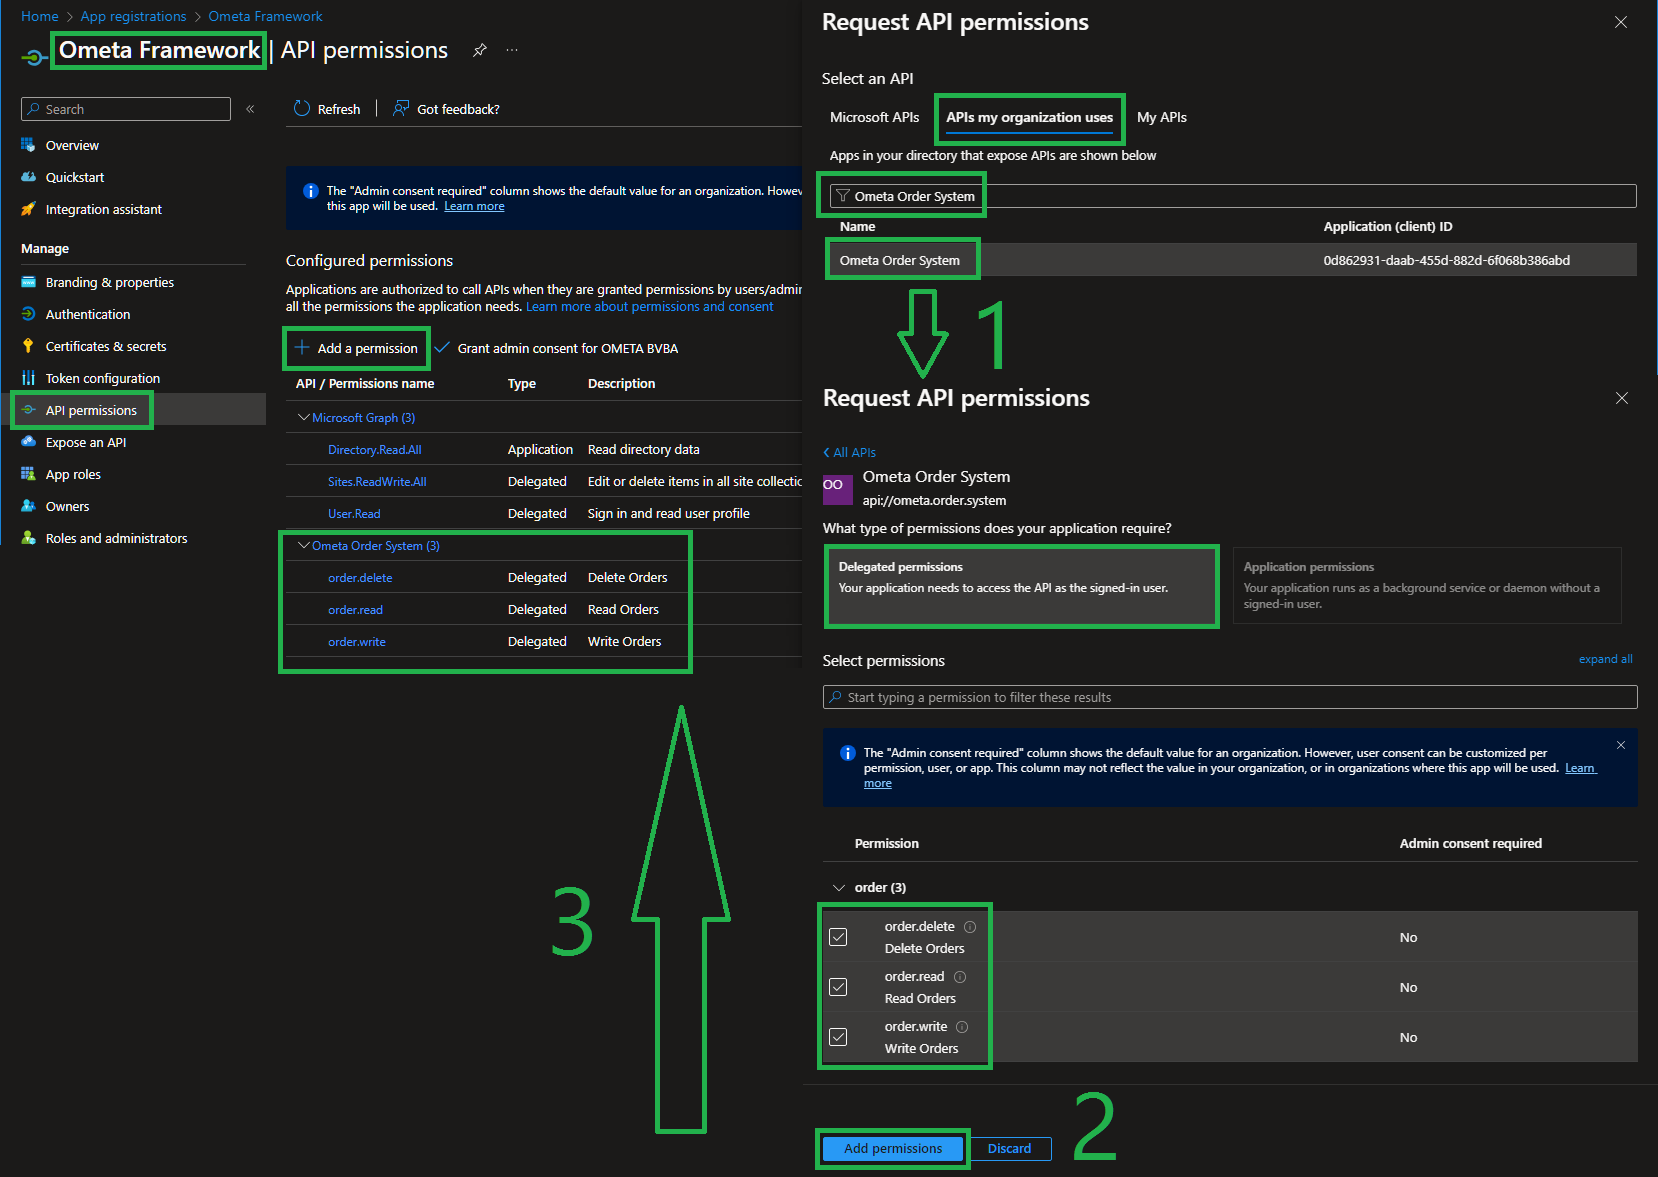This screenshot has width=1658, height=1177.
Task: Click the Overview sidebar icon
Action: click(28, 145)
